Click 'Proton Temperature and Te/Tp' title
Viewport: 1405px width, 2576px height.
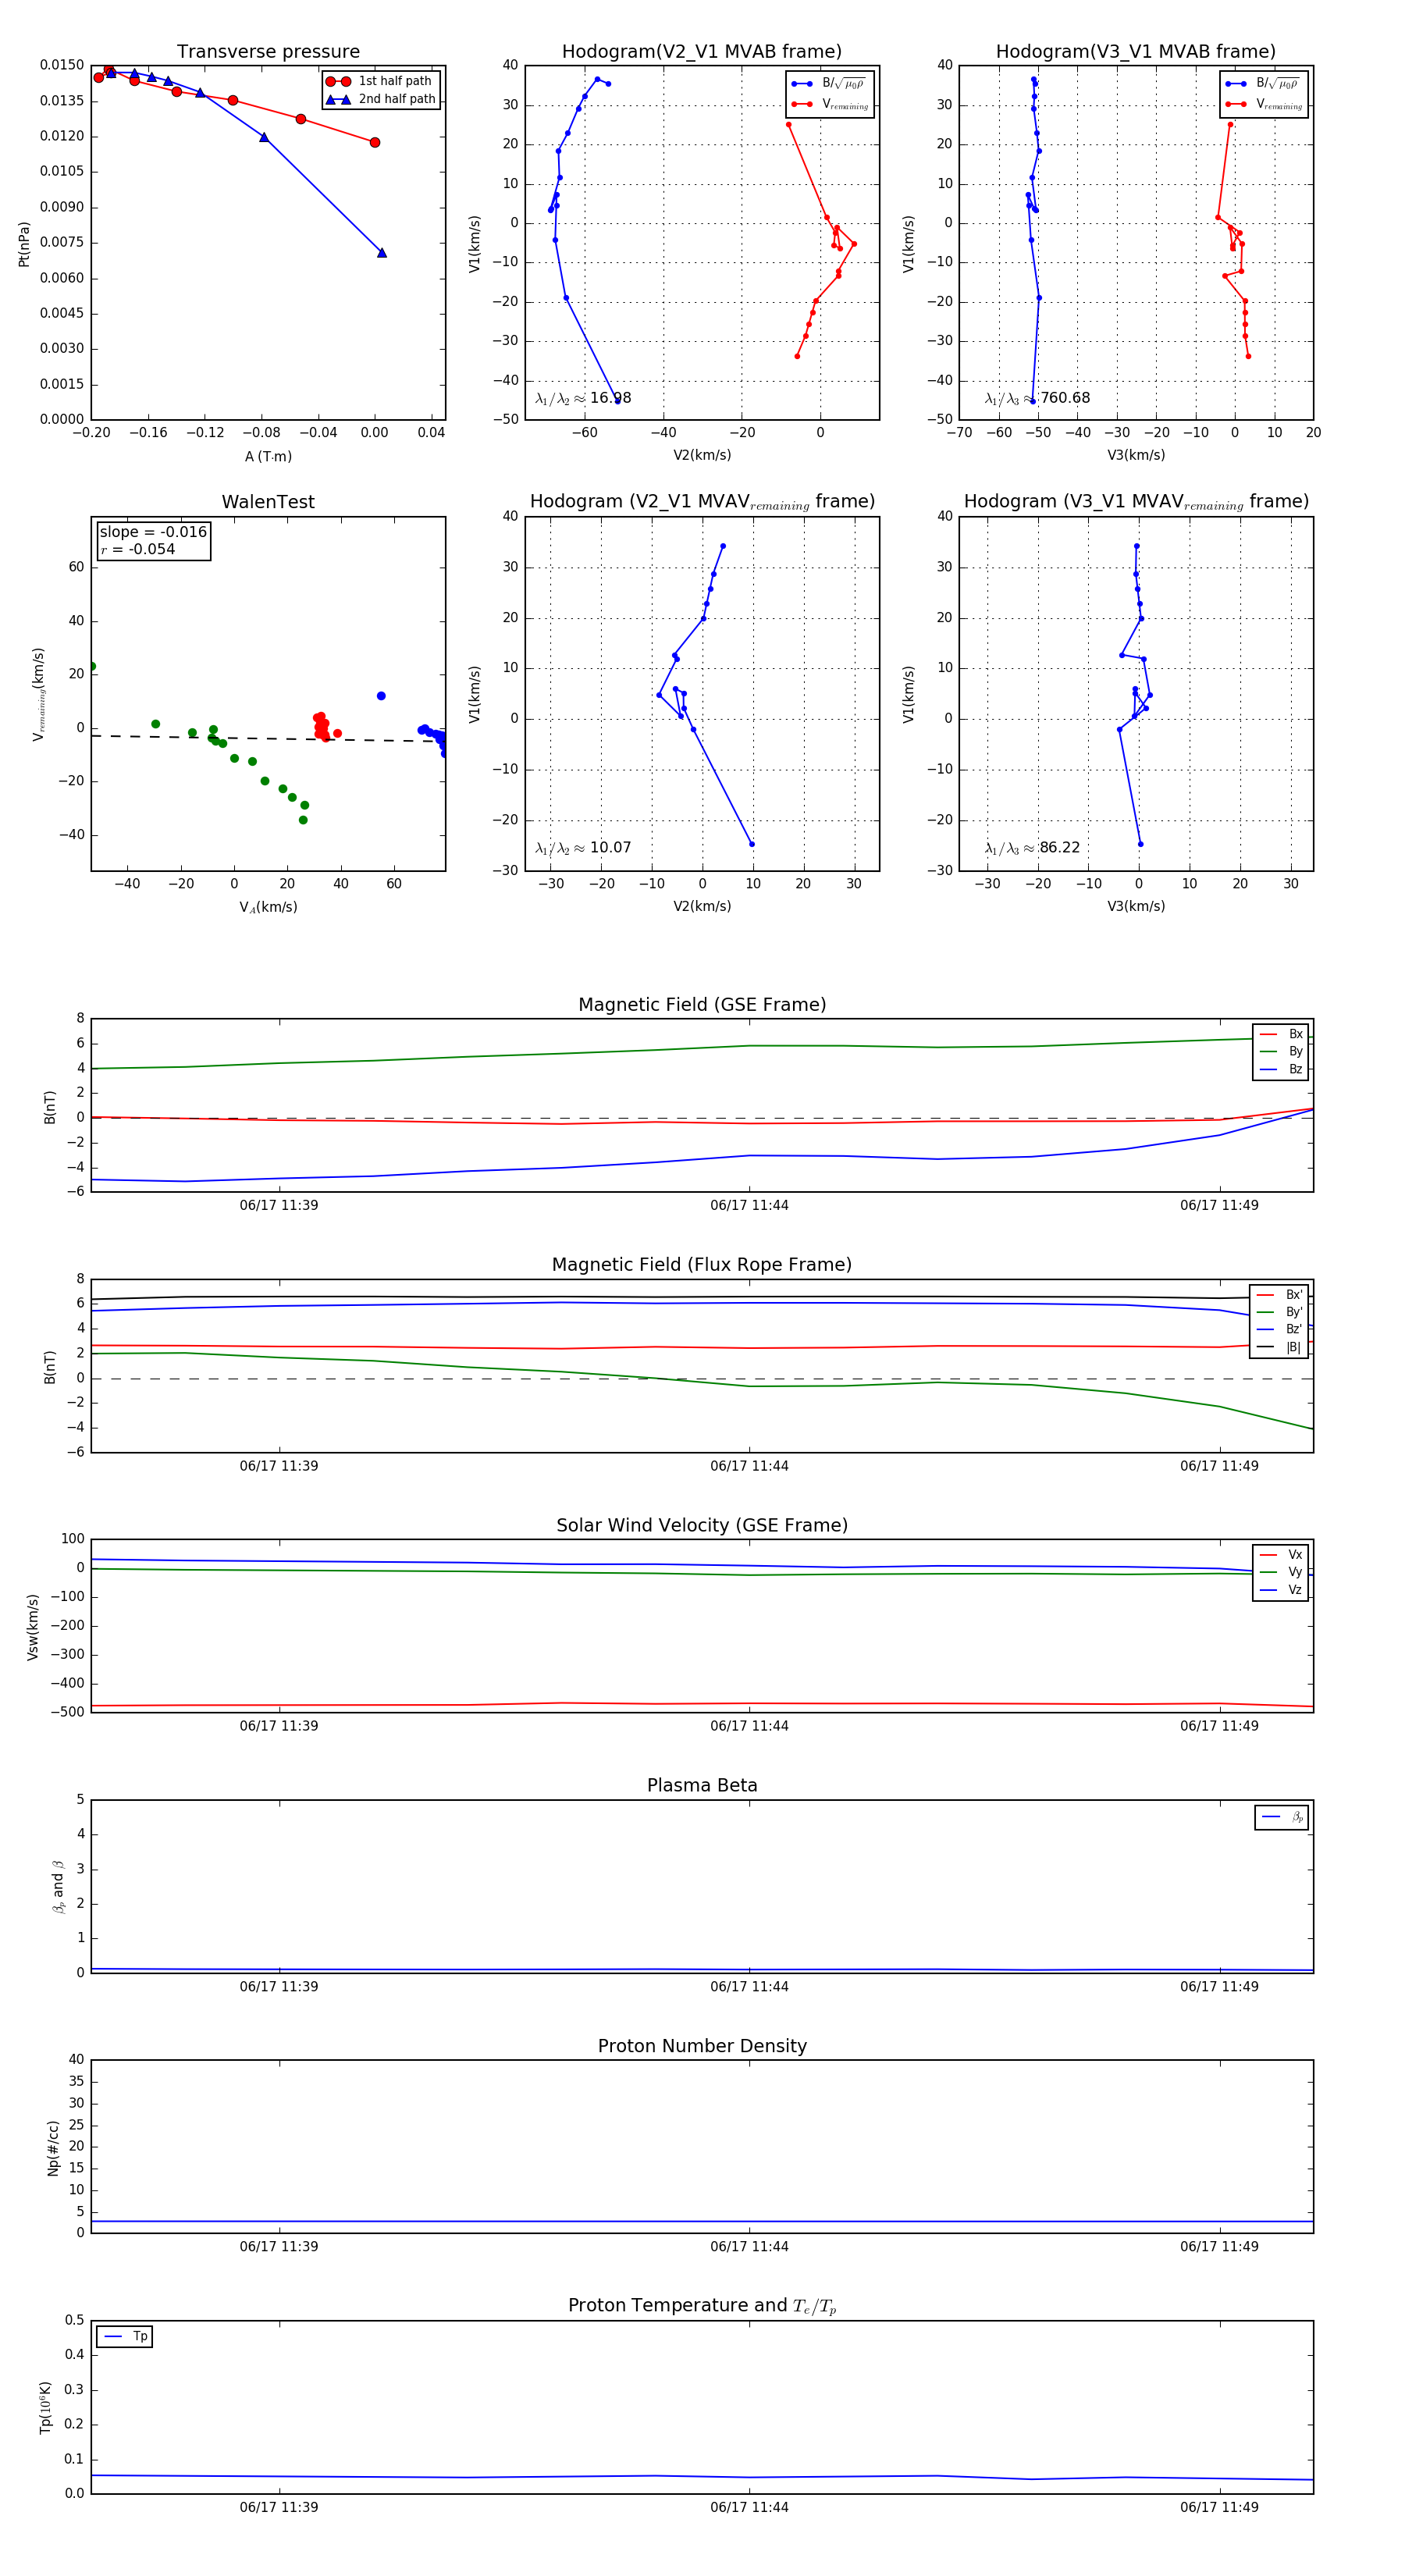coord(702,2306)
